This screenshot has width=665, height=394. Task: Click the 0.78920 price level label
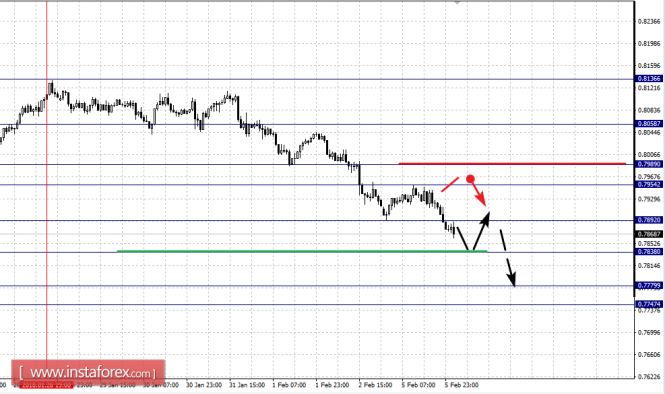(649, 220)
